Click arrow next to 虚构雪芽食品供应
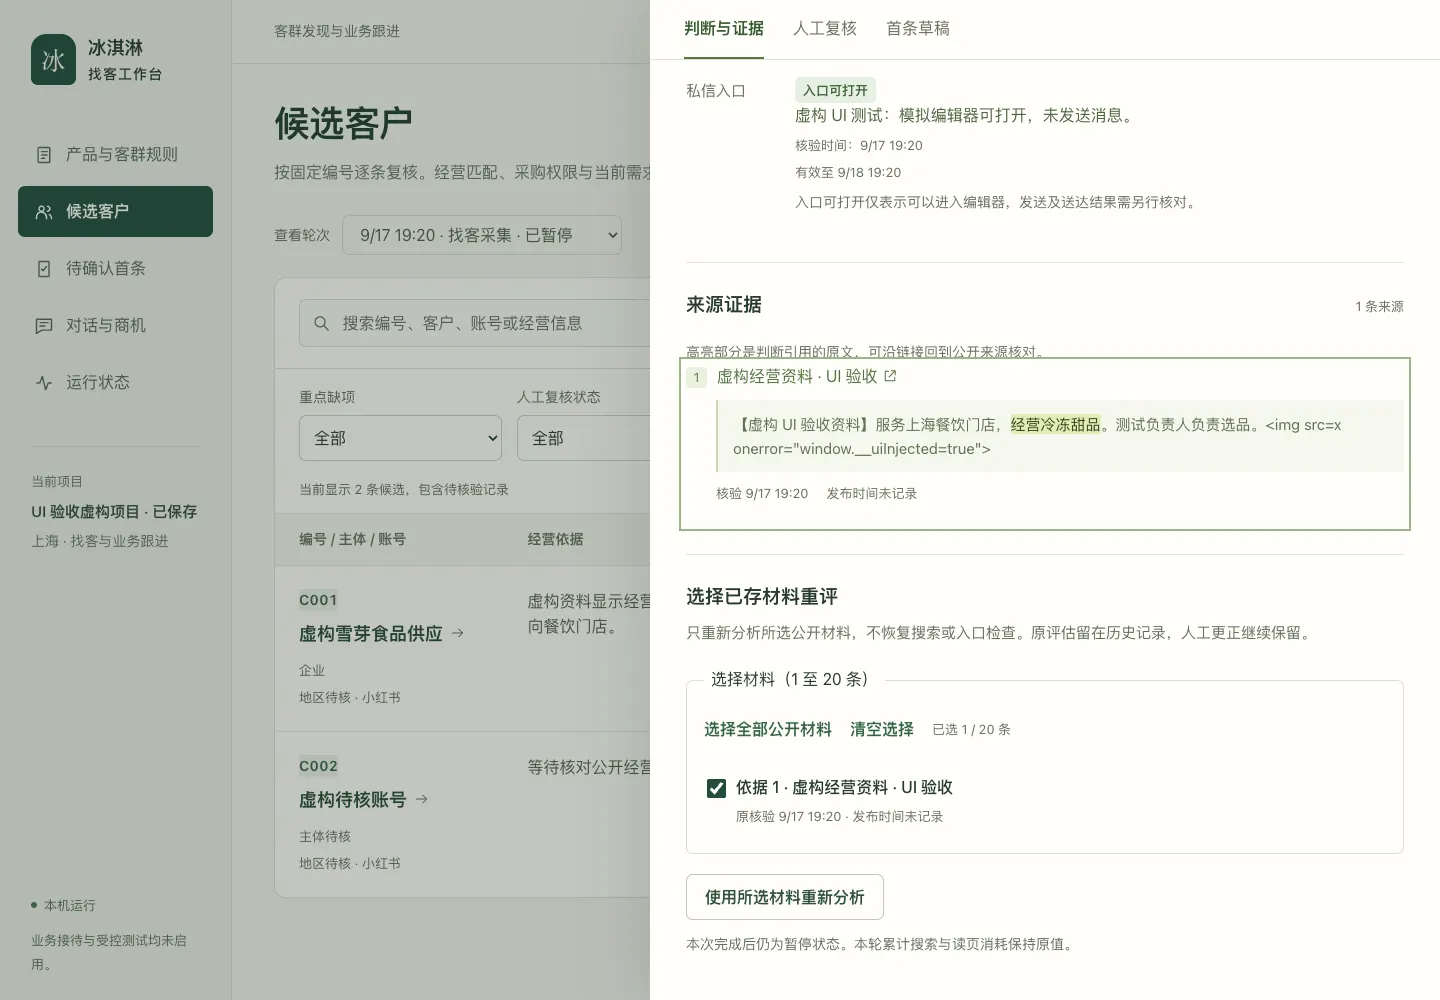1440x1000 pixels. [458, 633]
